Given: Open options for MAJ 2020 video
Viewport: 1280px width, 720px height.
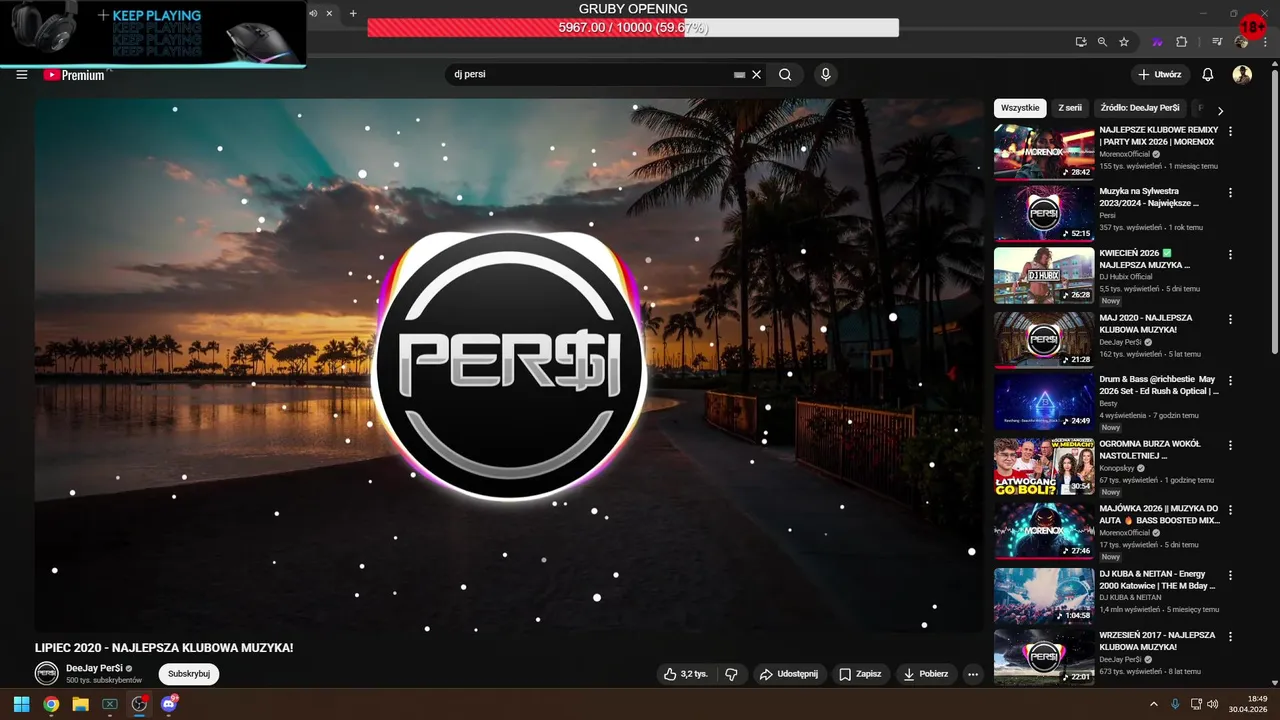Looking at the screenshot, I should pos(1231,319).
